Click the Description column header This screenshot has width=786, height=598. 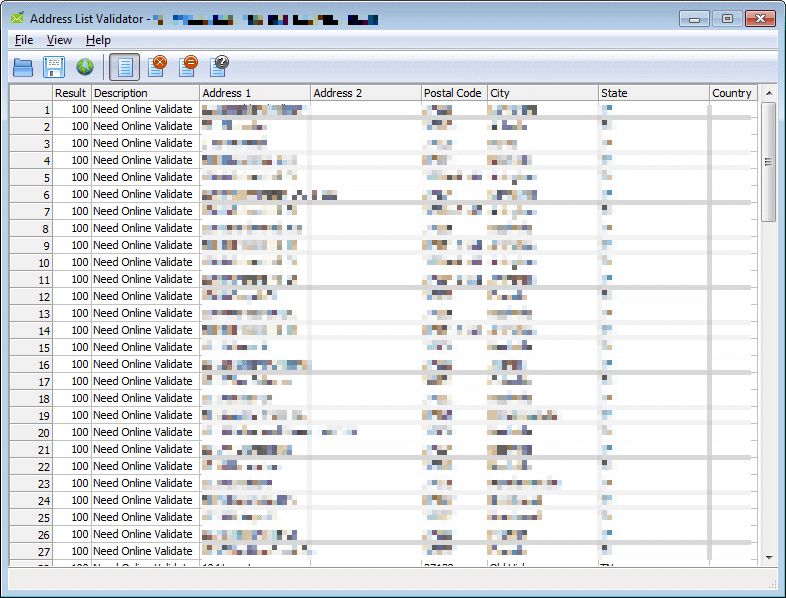tap(145, 93)
